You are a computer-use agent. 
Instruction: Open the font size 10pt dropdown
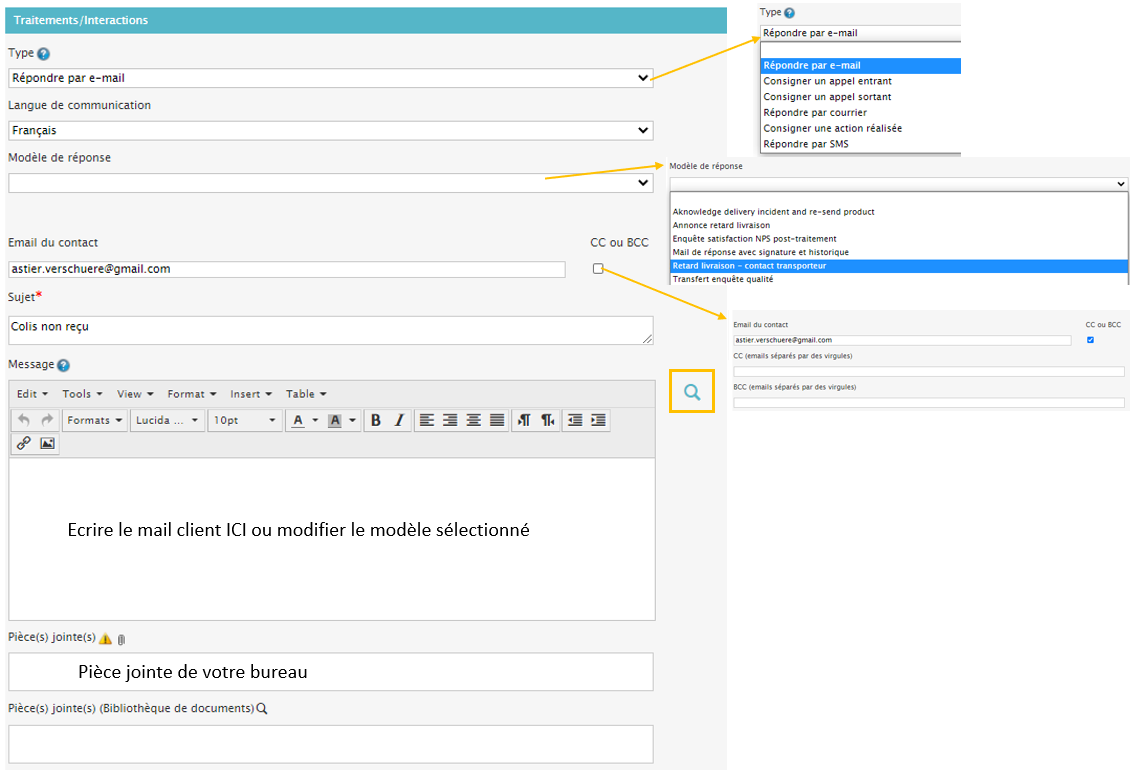click(x=245, y=421)
